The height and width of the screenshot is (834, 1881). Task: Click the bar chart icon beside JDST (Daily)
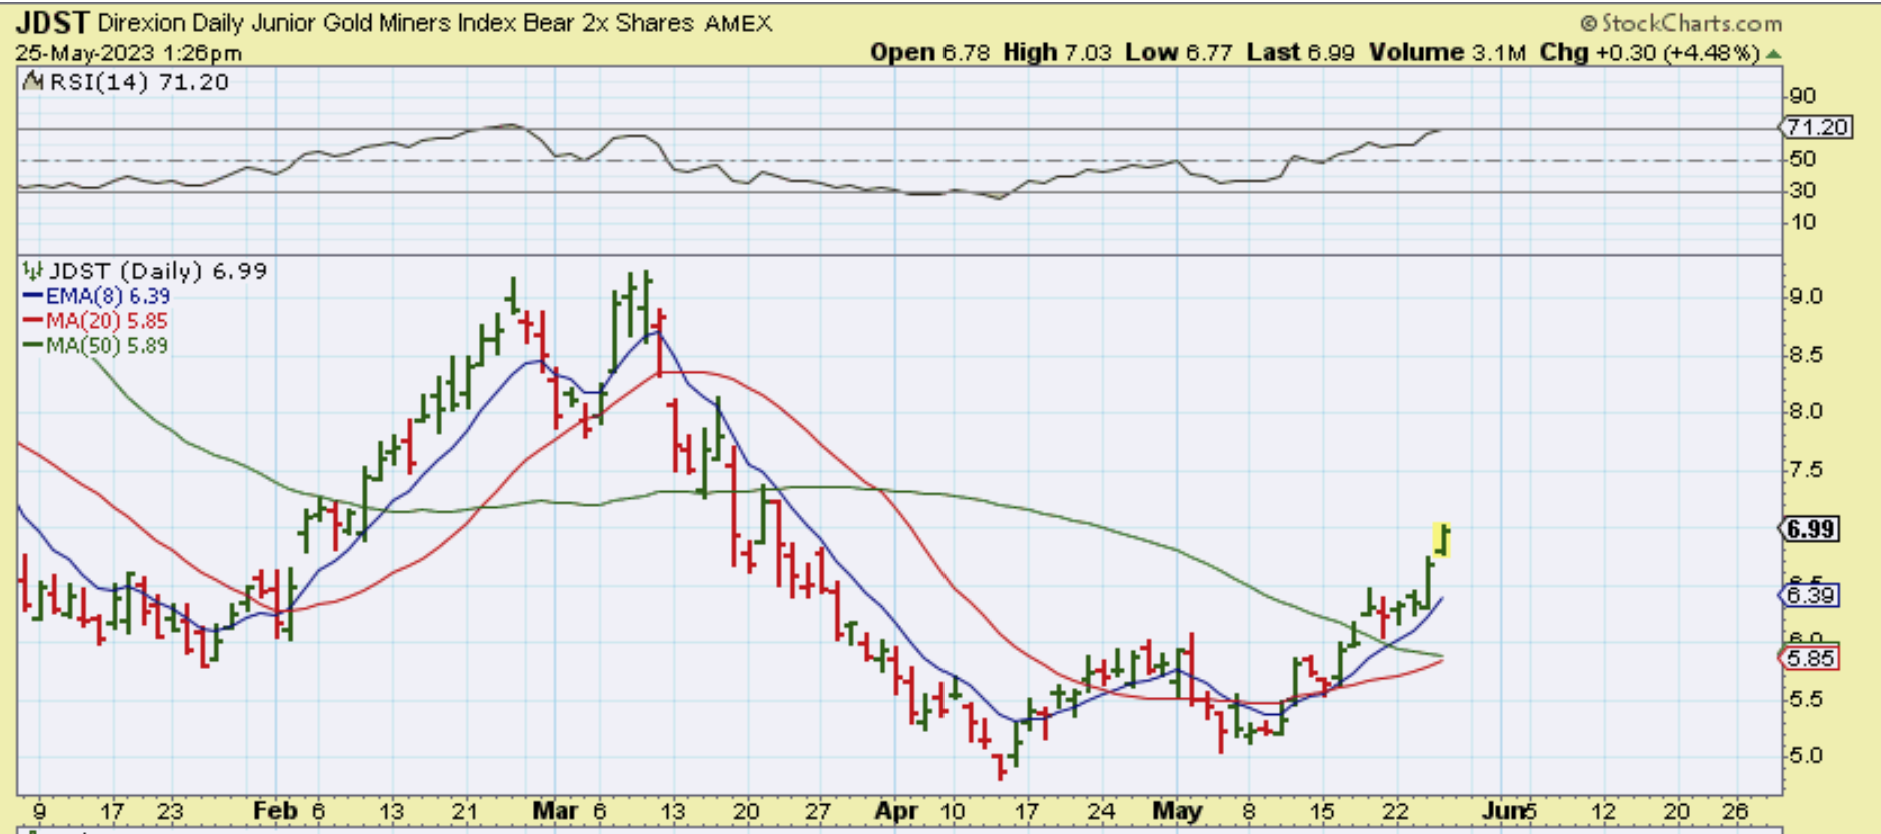pos(34,270)
